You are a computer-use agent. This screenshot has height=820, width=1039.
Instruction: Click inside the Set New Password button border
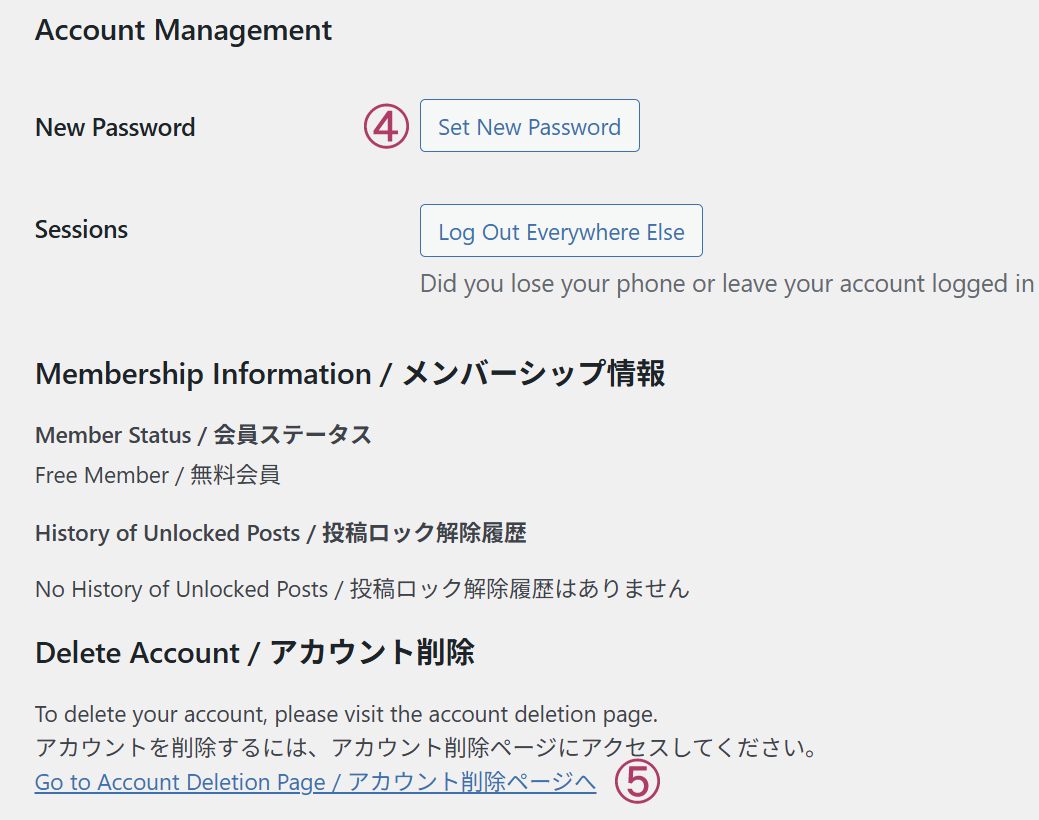point(529,125)
